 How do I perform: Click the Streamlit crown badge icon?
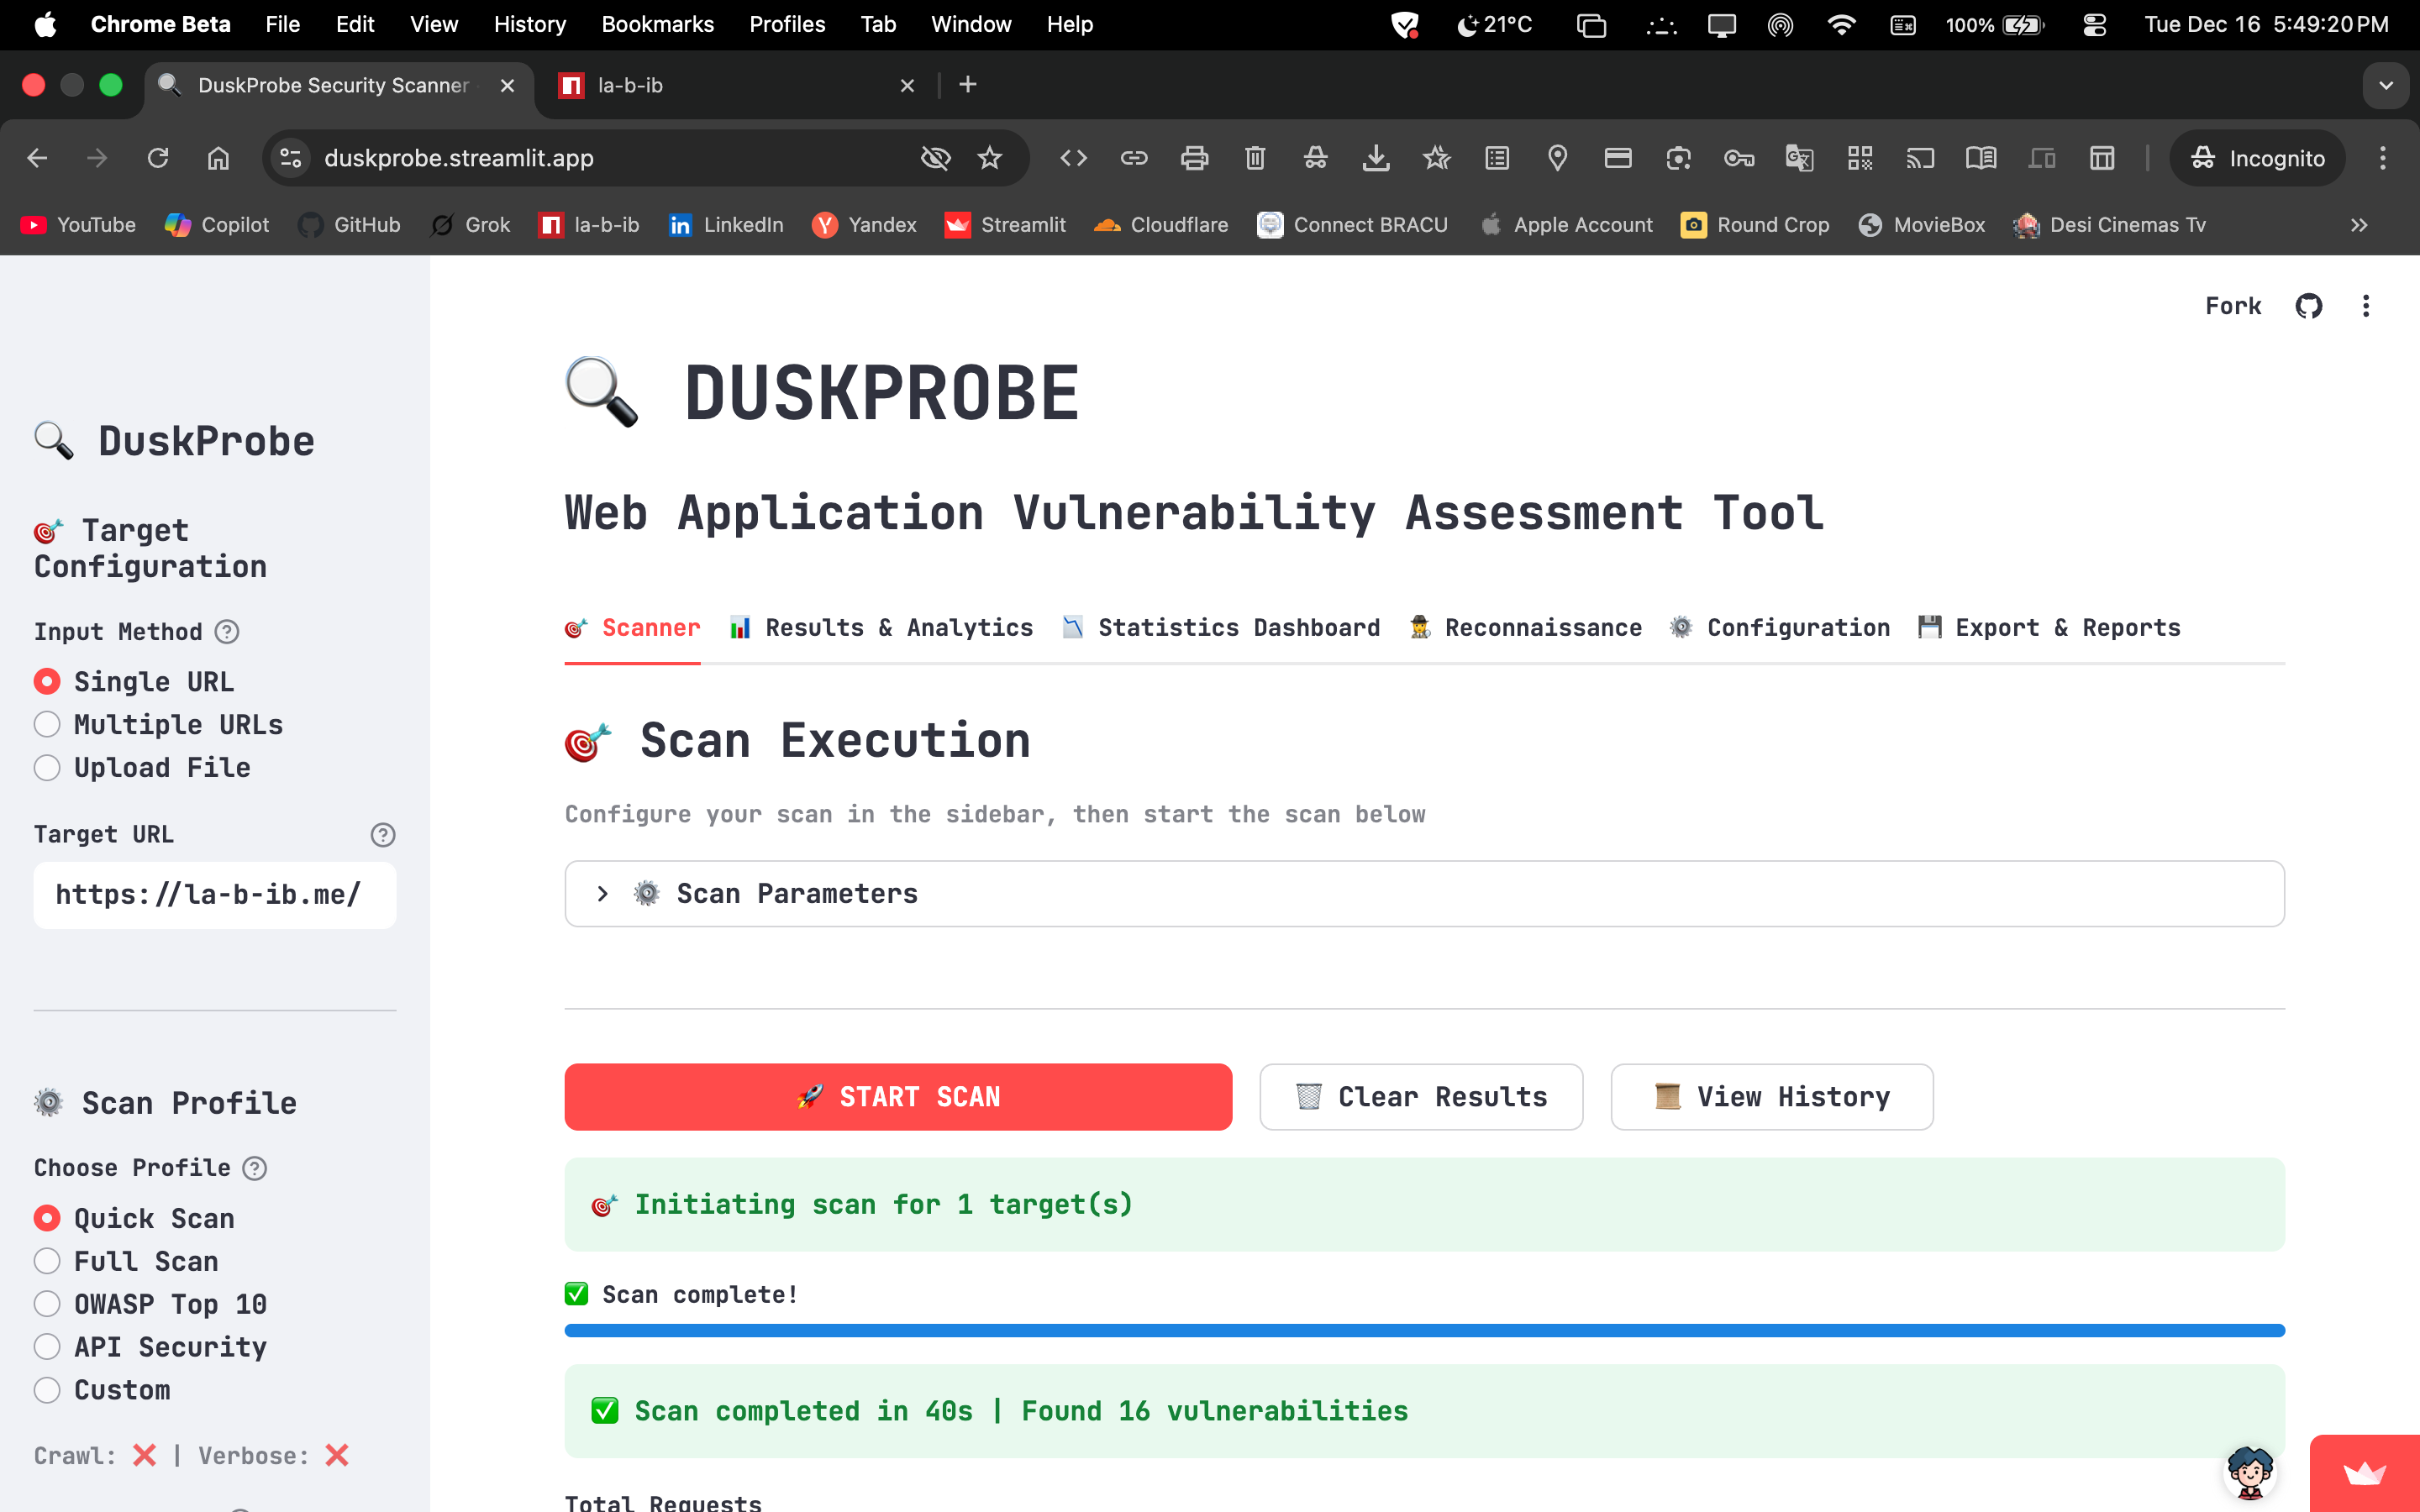(2364, 1473)
